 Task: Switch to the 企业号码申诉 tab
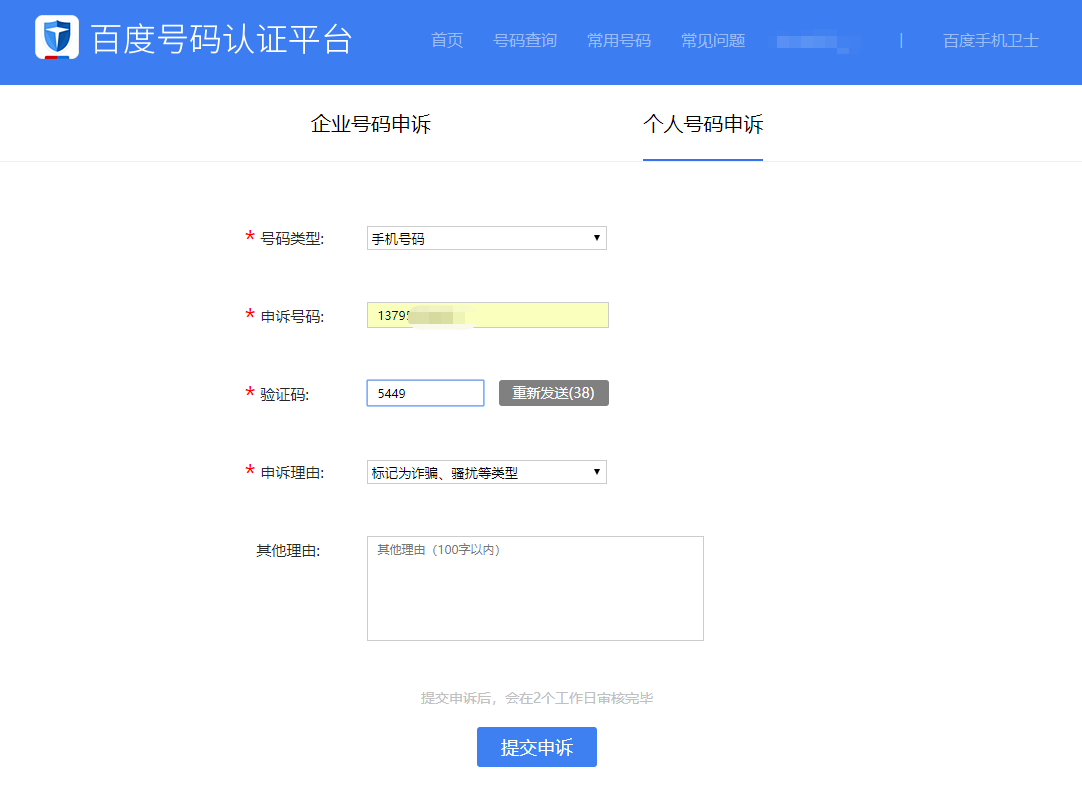(x=371, y=123)
